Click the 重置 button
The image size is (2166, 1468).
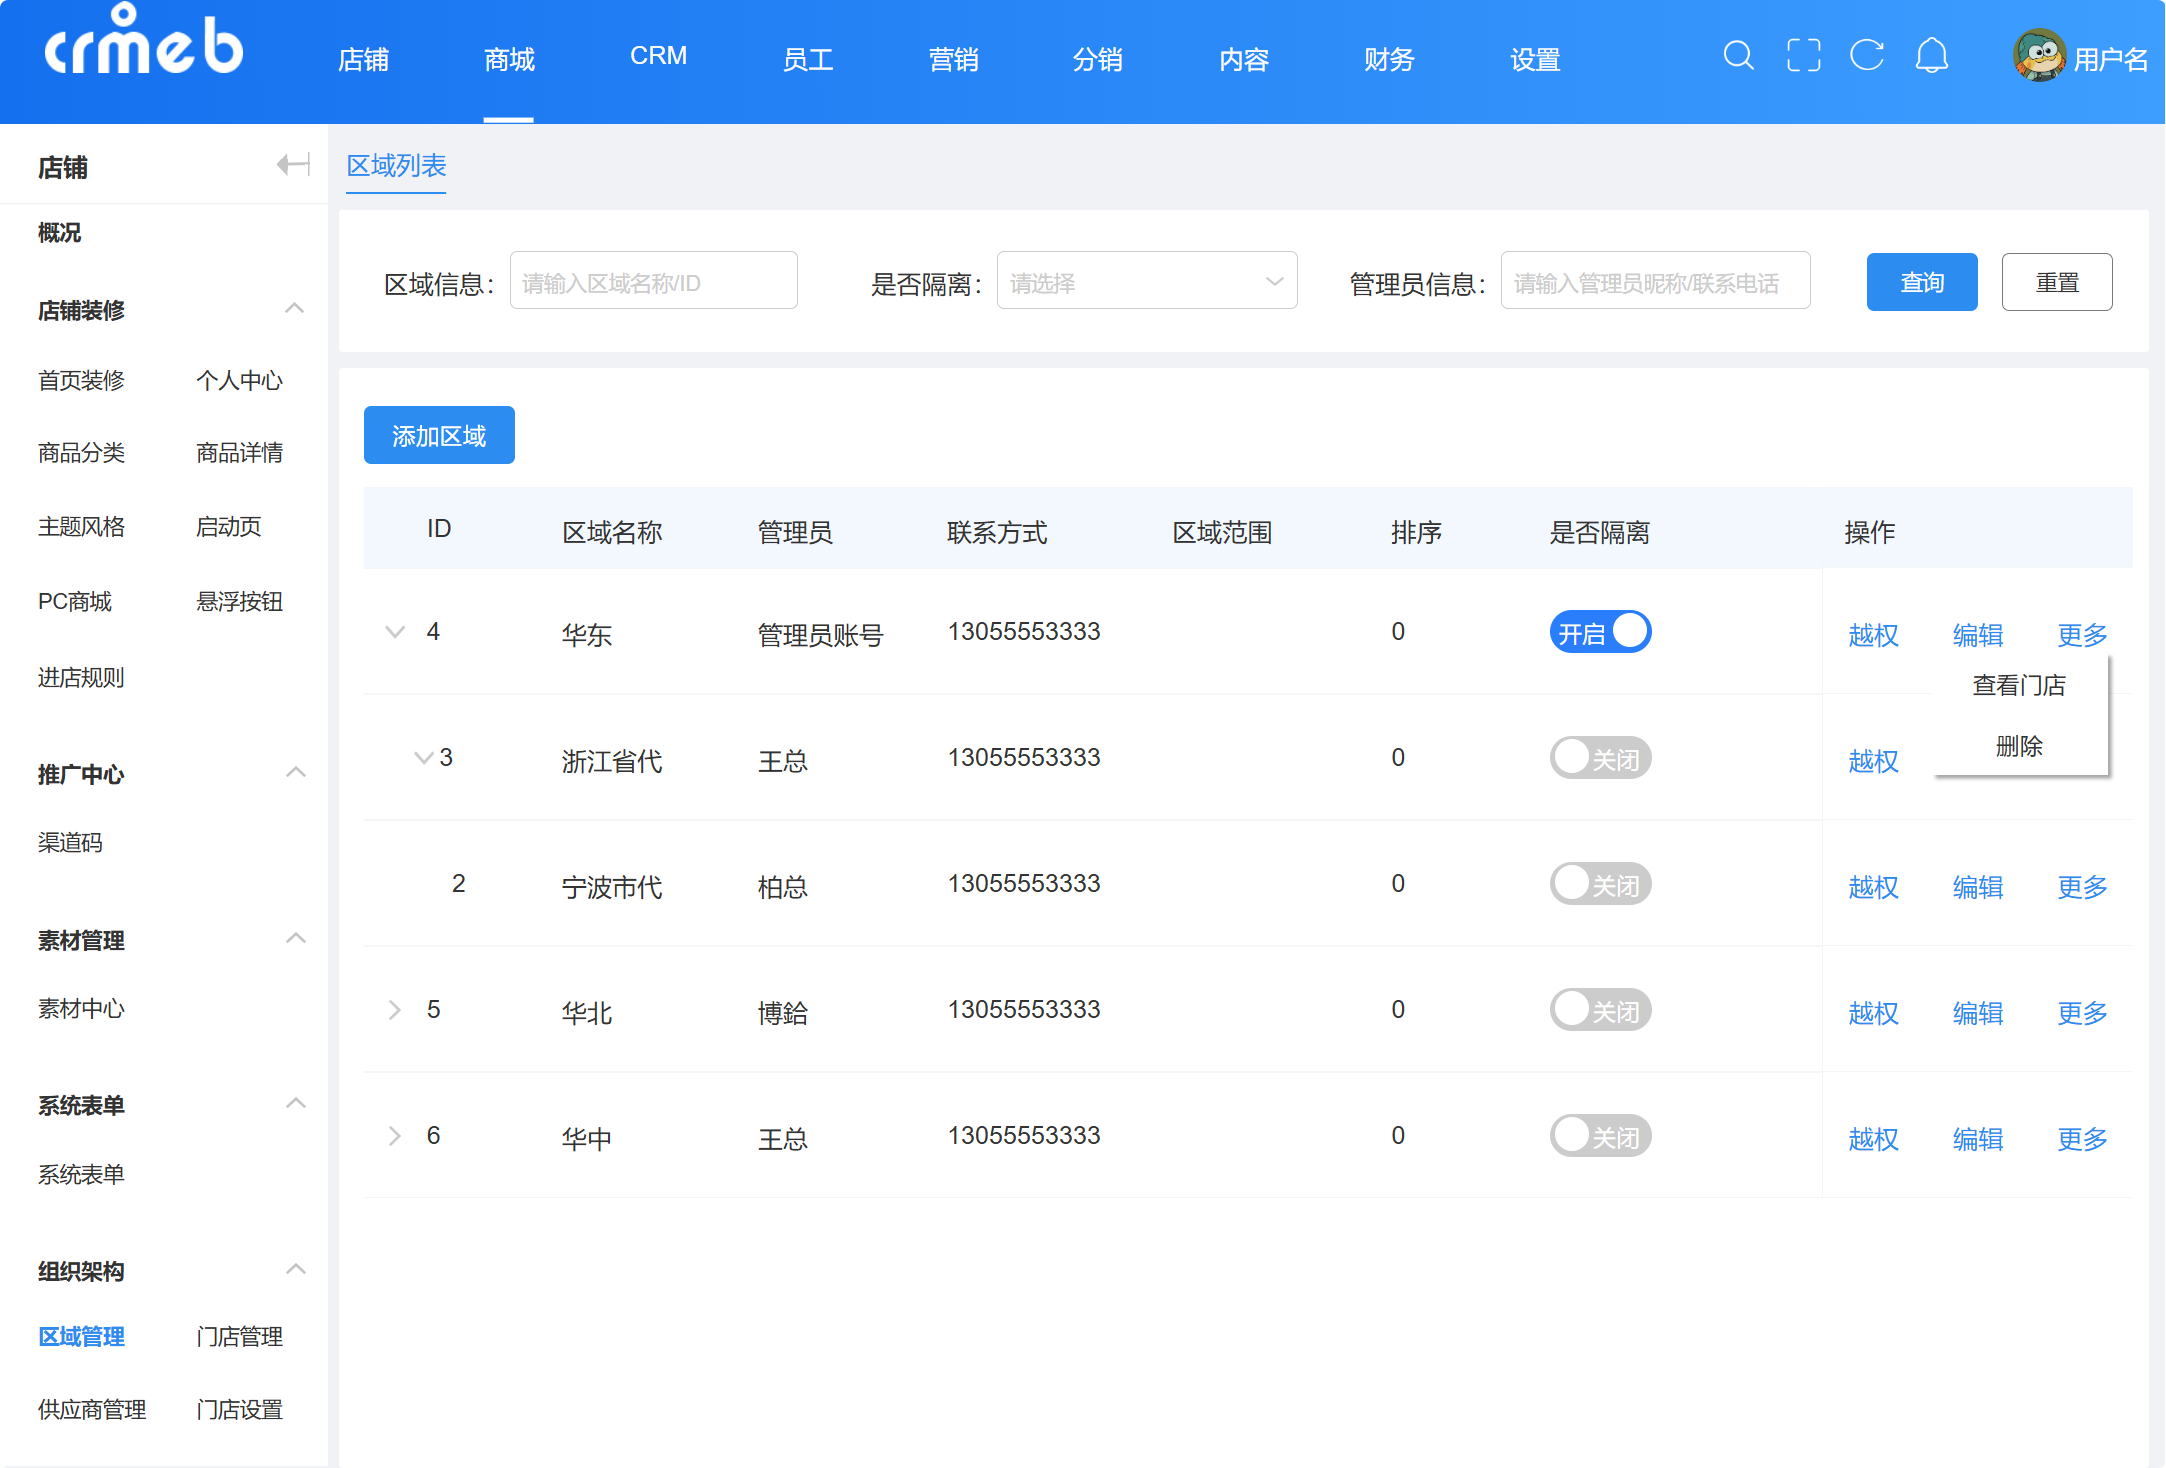click(x=2057, y=282)
